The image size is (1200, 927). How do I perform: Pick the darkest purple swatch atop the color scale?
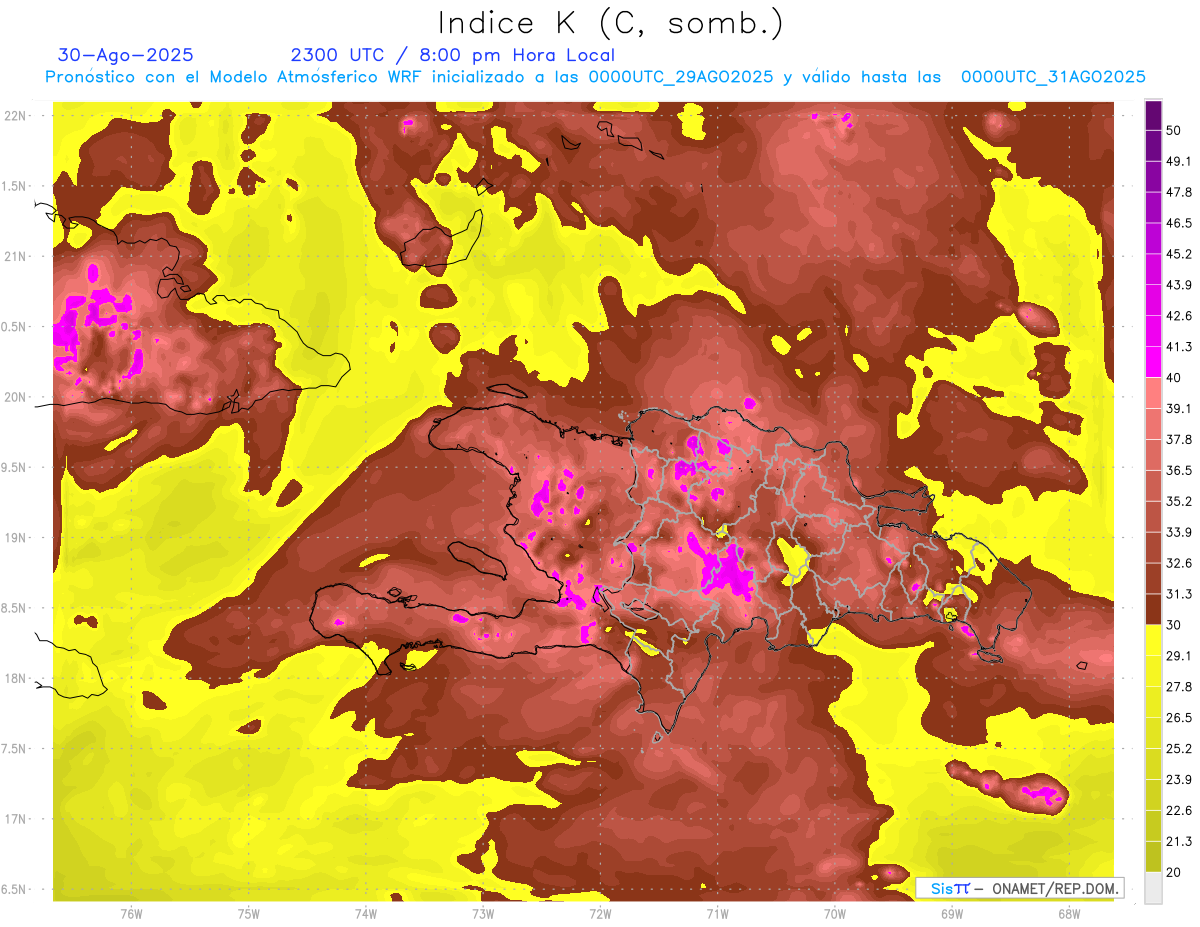pyautogui.click(x=1153, y=115)
